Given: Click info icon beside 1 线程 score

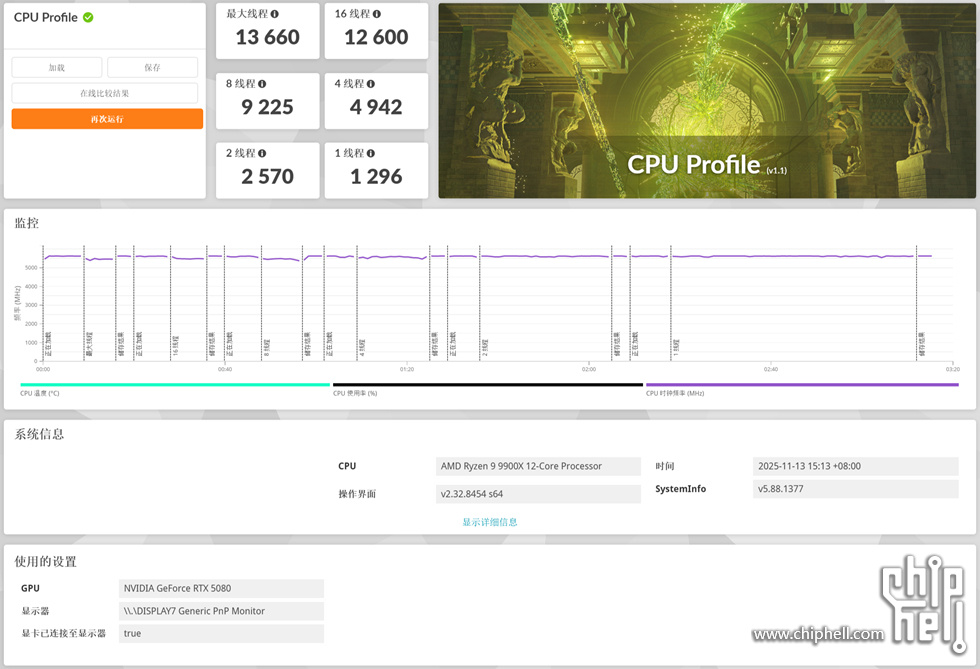Looking at the screenshot, I should point(371,154).
